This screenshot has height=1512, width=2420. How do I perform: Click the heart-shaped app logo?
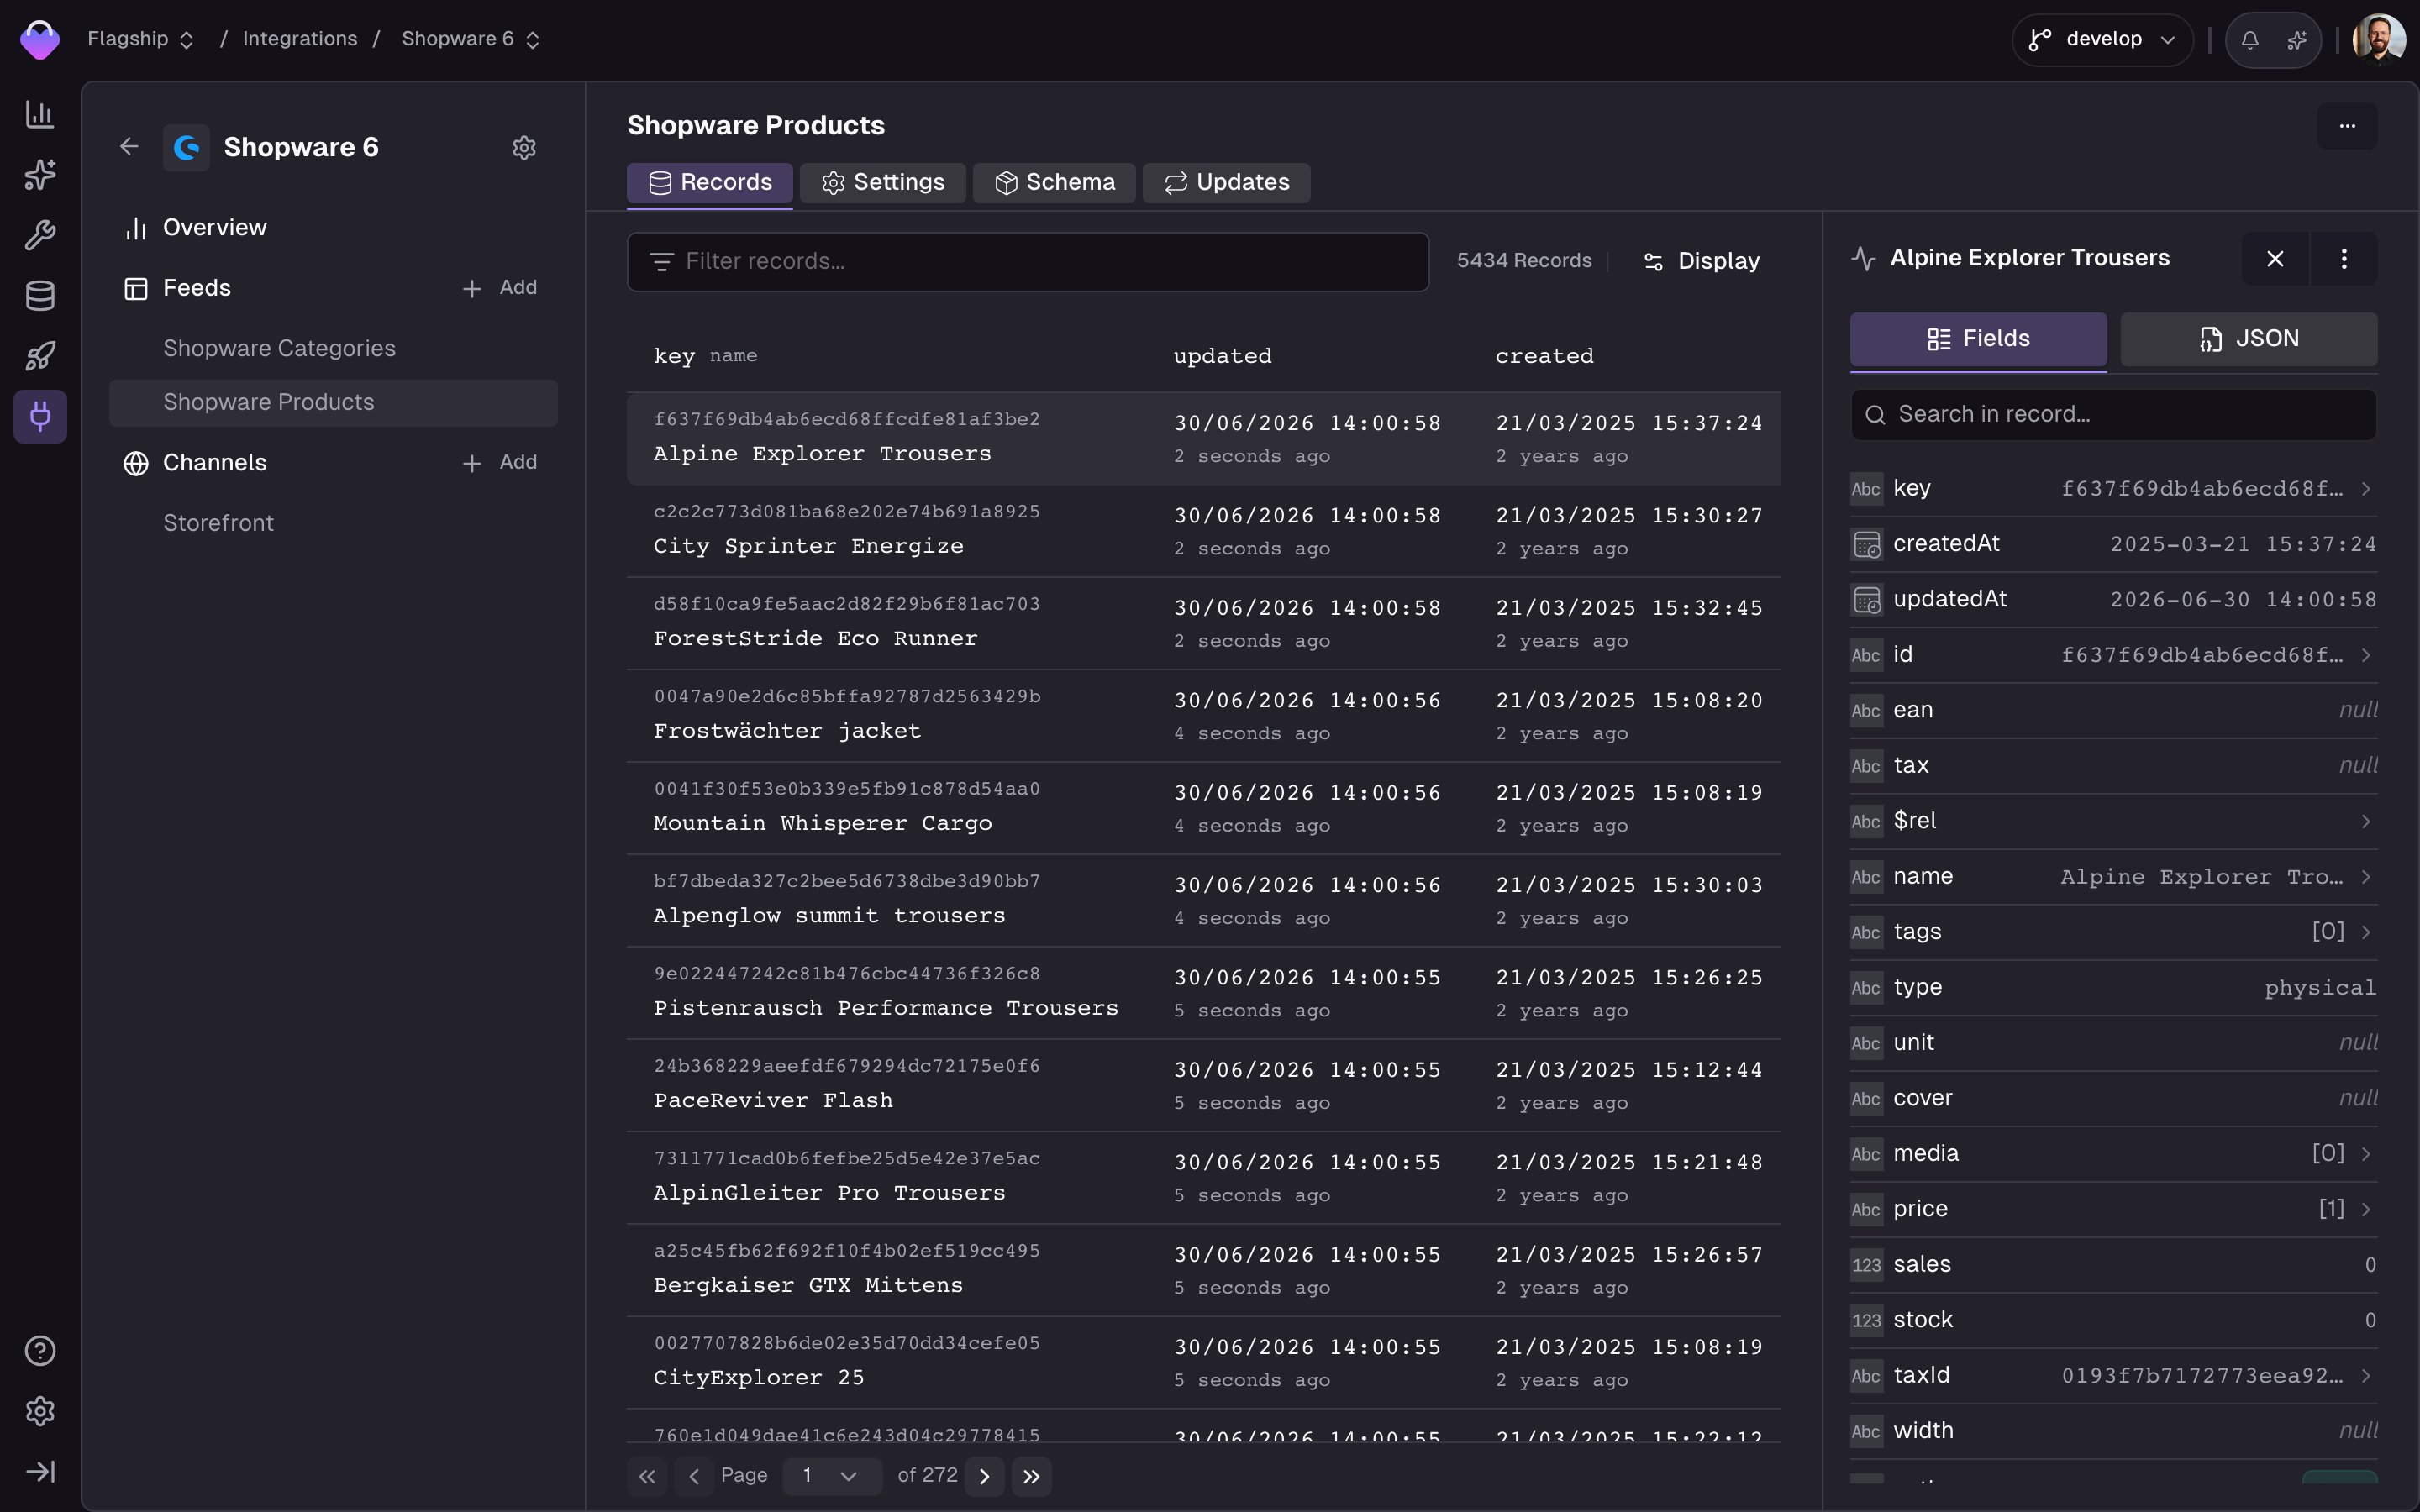(x=40, y=40)
